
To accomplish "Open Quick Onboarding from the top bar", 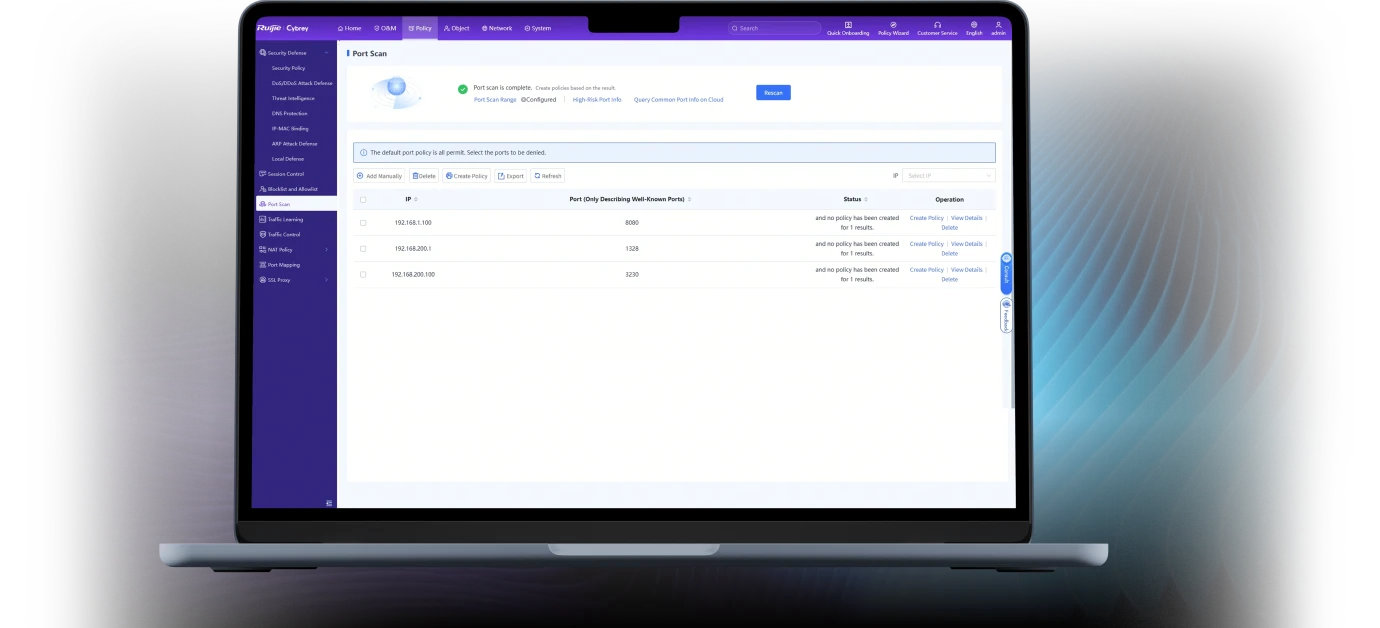I will click(848, 25).
